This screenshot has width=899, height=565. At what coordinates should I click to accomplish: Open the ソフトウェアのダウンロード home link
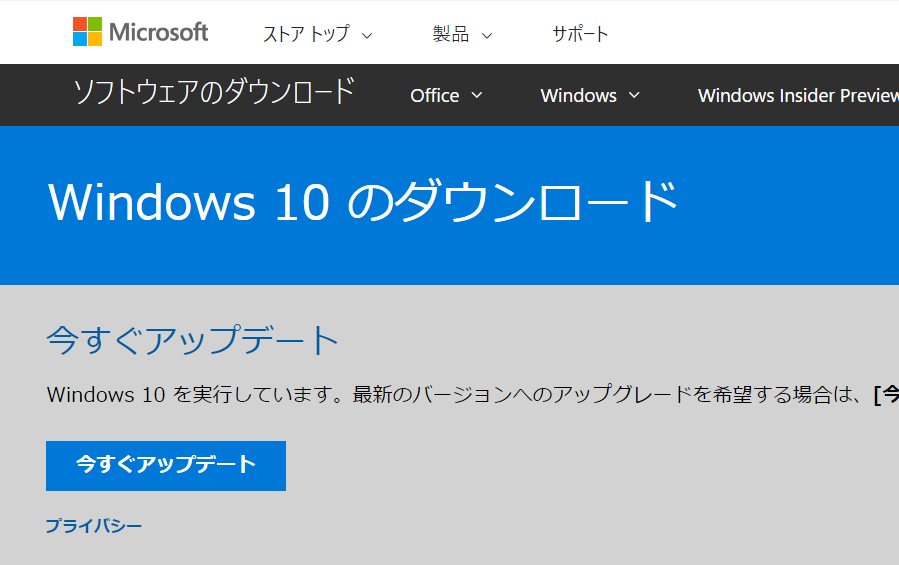point(214,92)
